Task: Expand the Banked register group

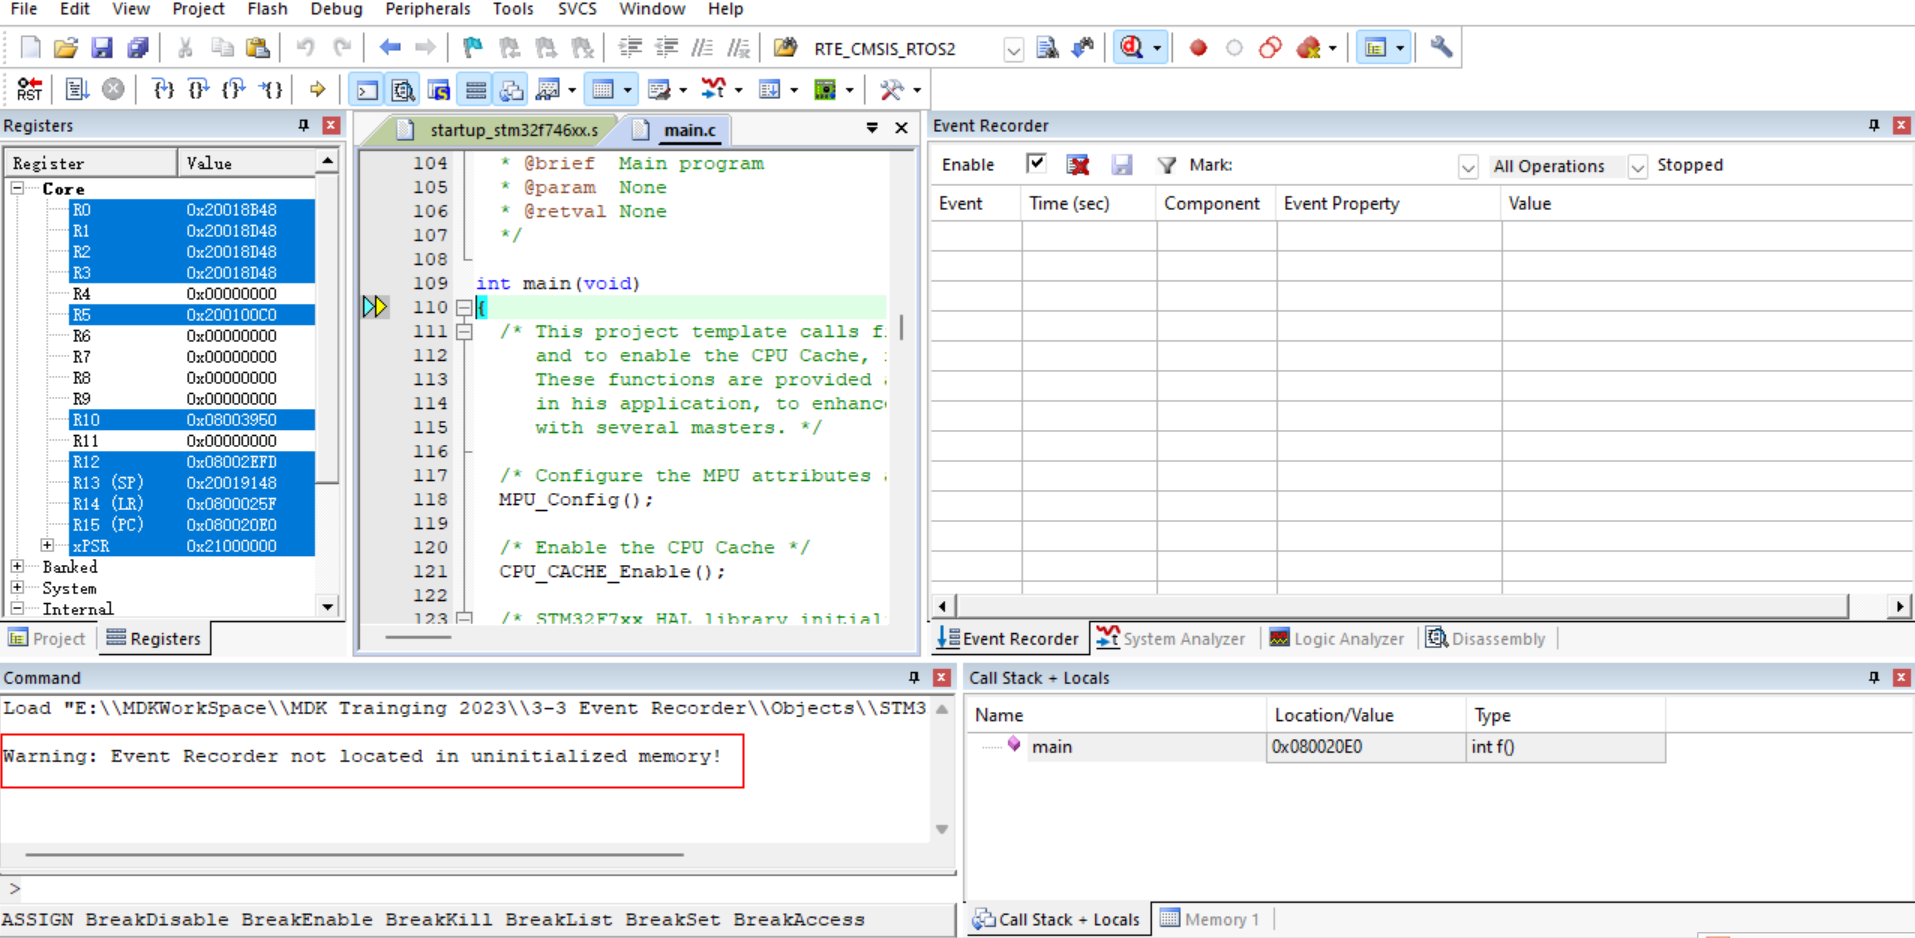Action: coord(17,567)
